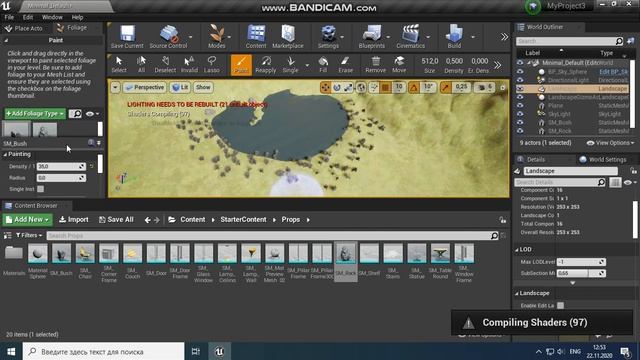
Task: Open the Settings toolbar icon
Action: (x=328, y=36)
